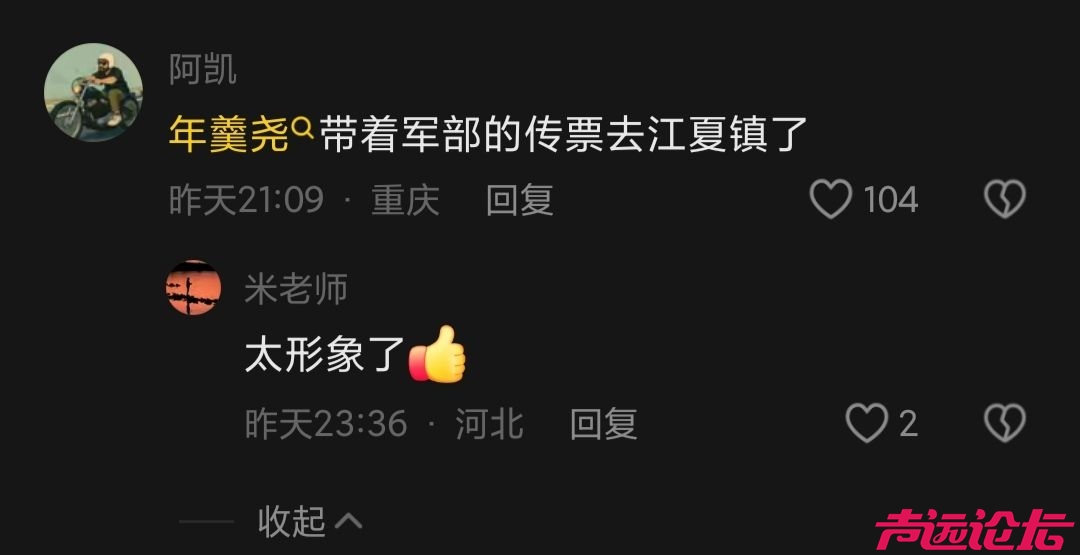Select the comment text 带着军部的传票去江夏镇了

pos(563,135)
